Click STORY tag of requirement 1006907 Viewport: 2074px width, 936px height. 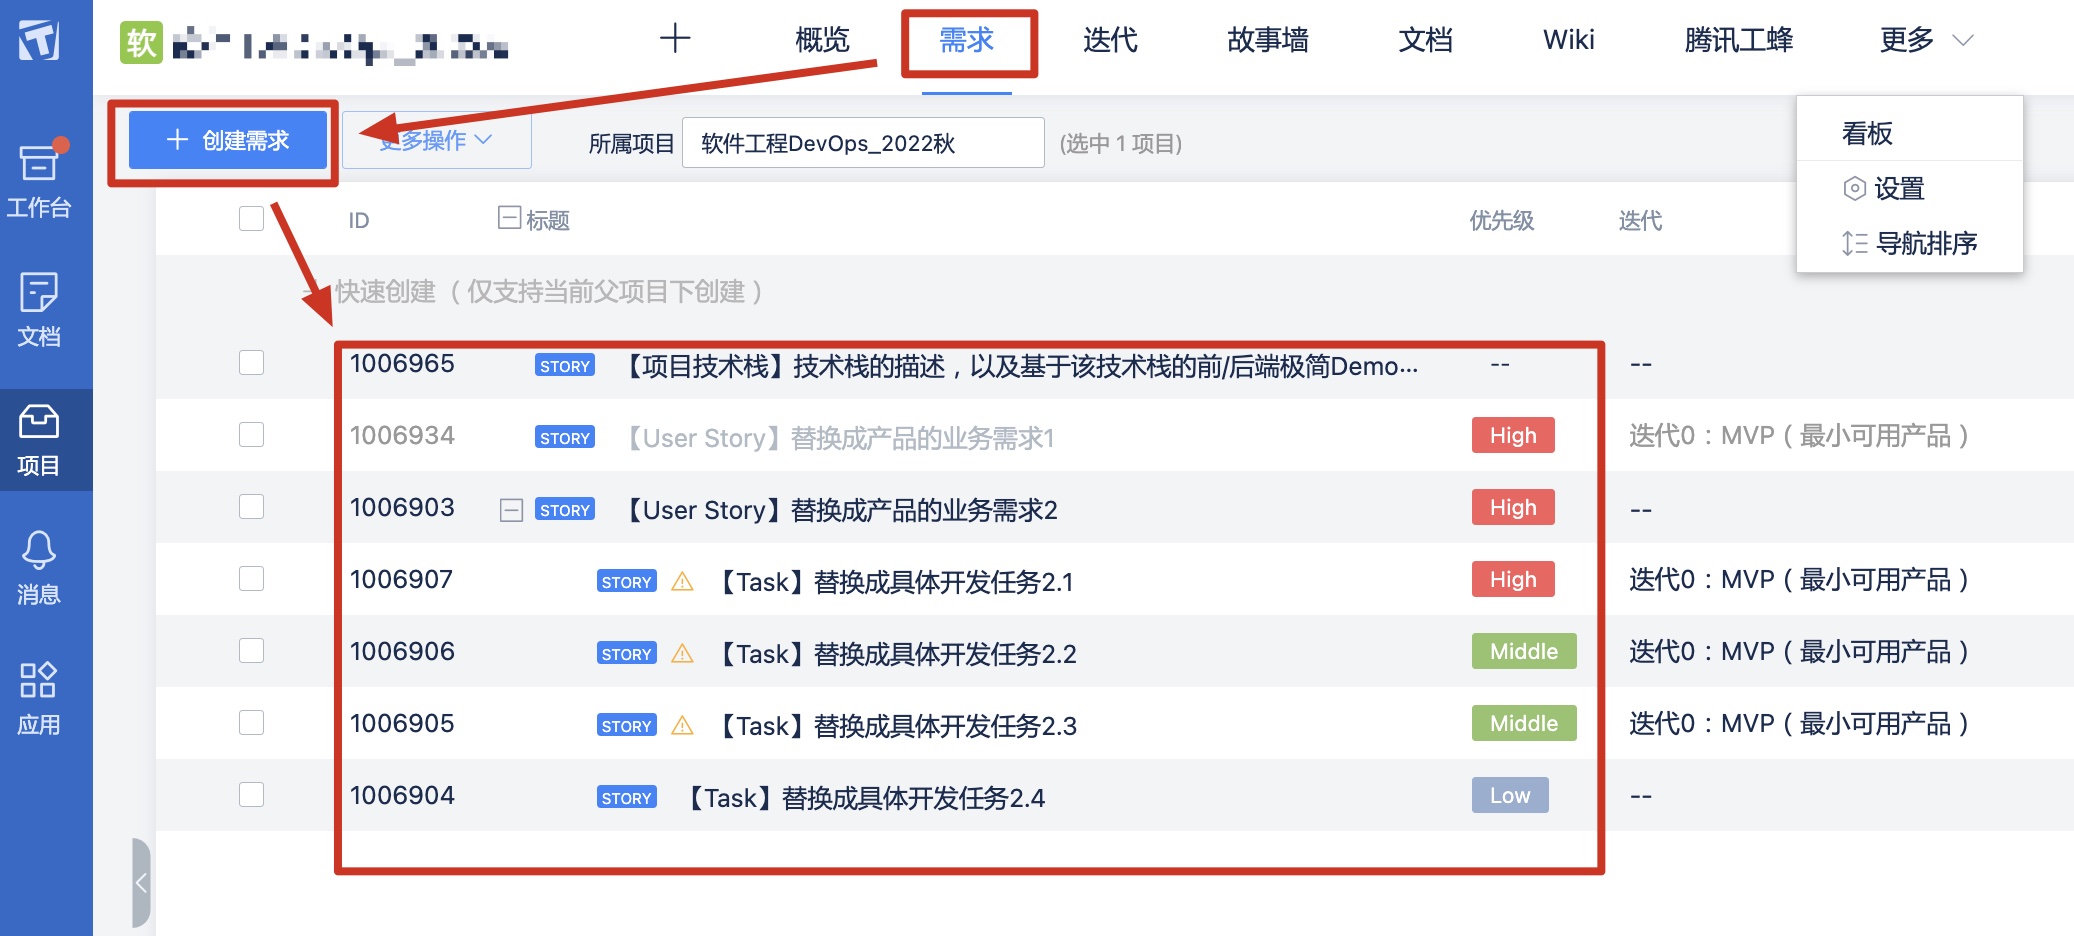[x=627, y=582]
